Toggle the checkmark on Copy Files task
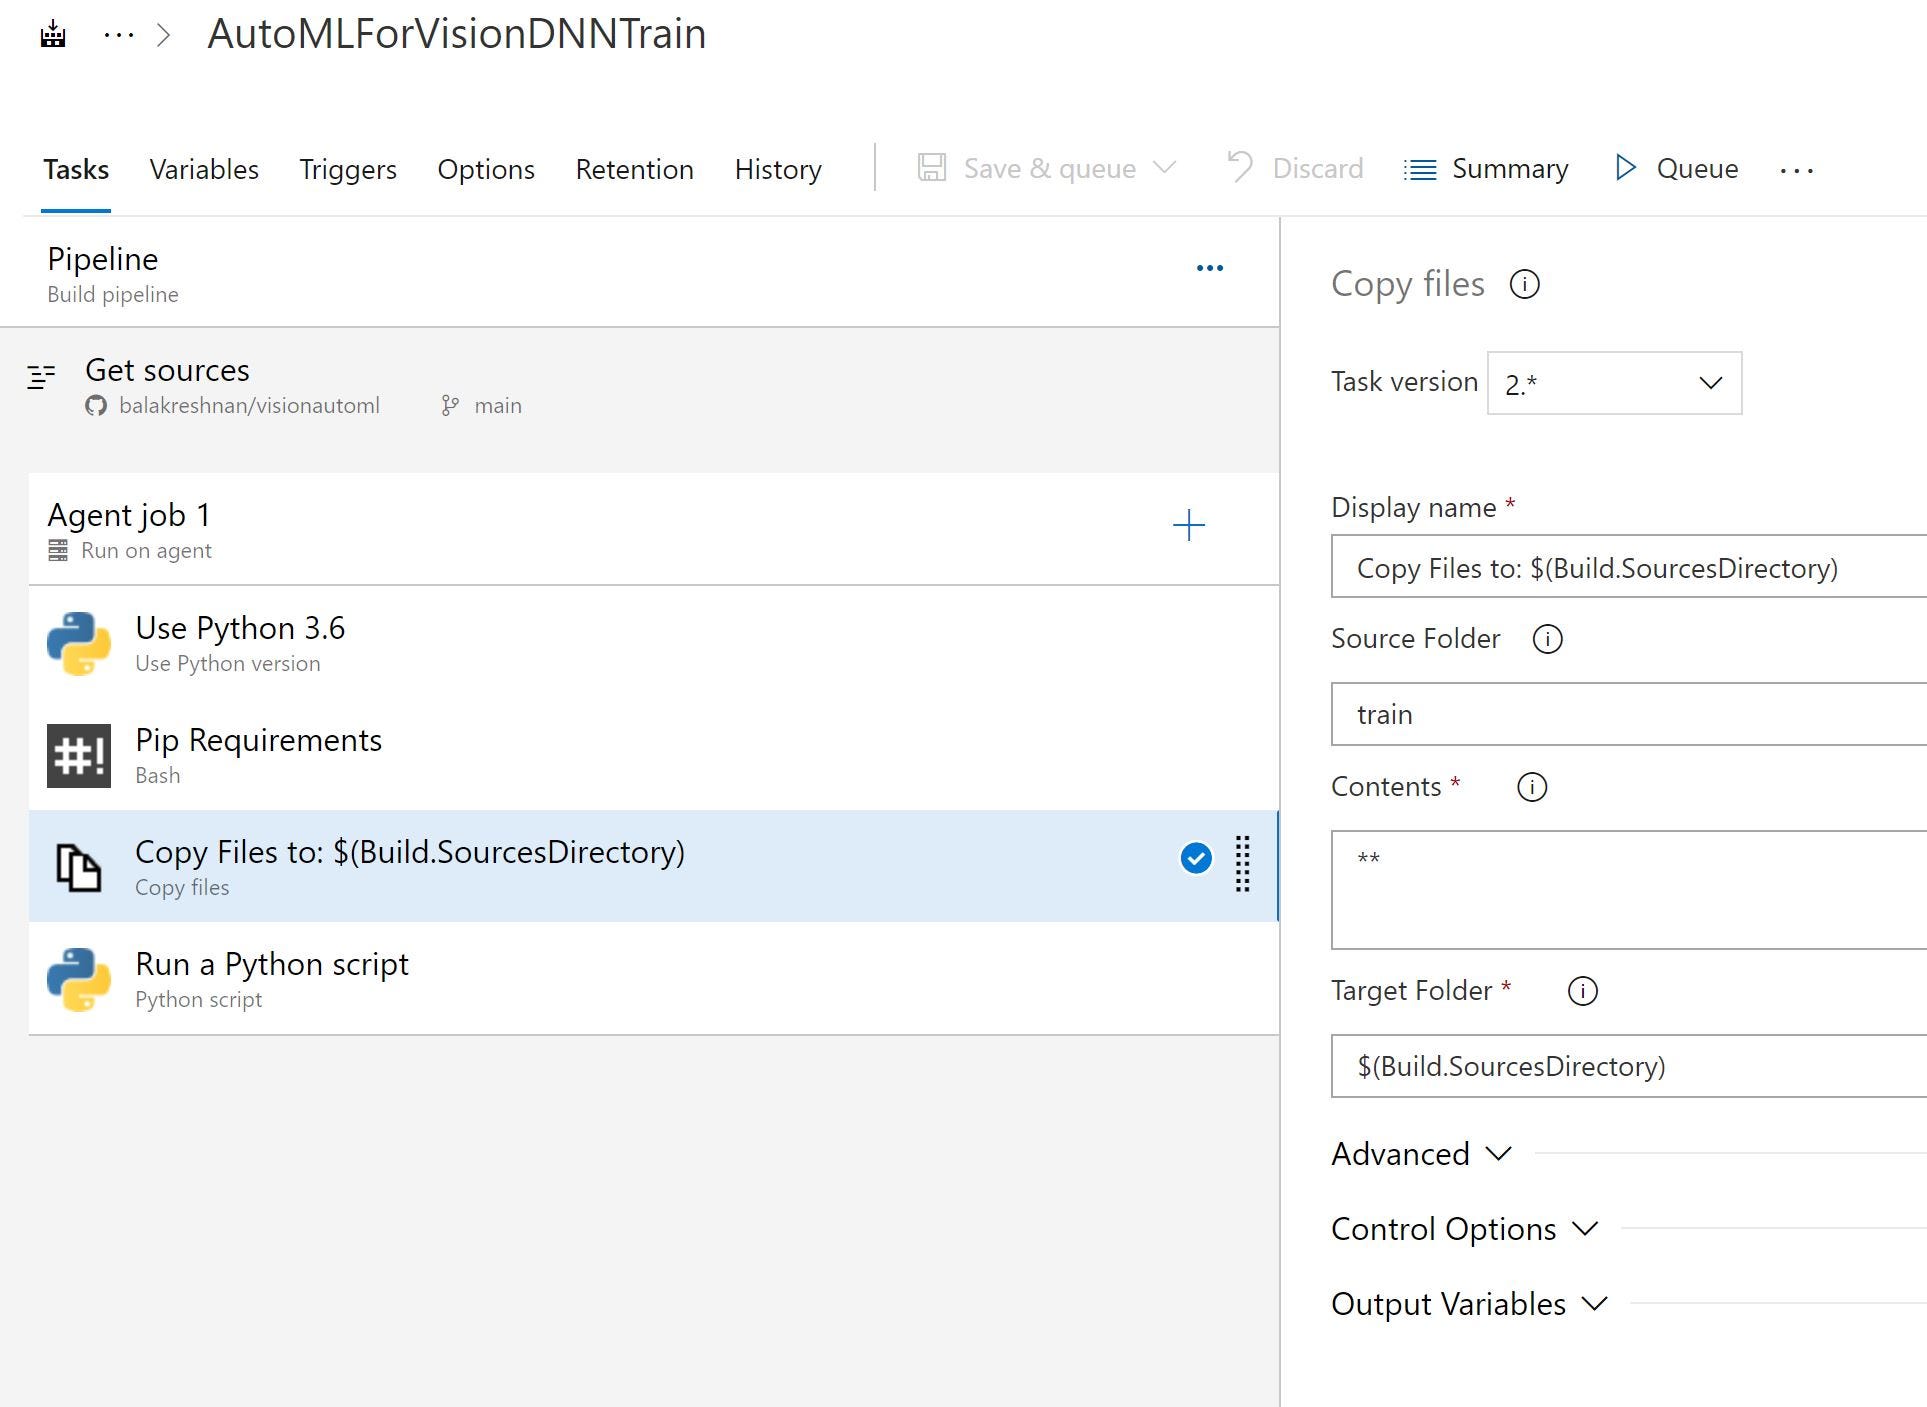Viewport: 1927px width, 1407px height. tap(1196, 858)
